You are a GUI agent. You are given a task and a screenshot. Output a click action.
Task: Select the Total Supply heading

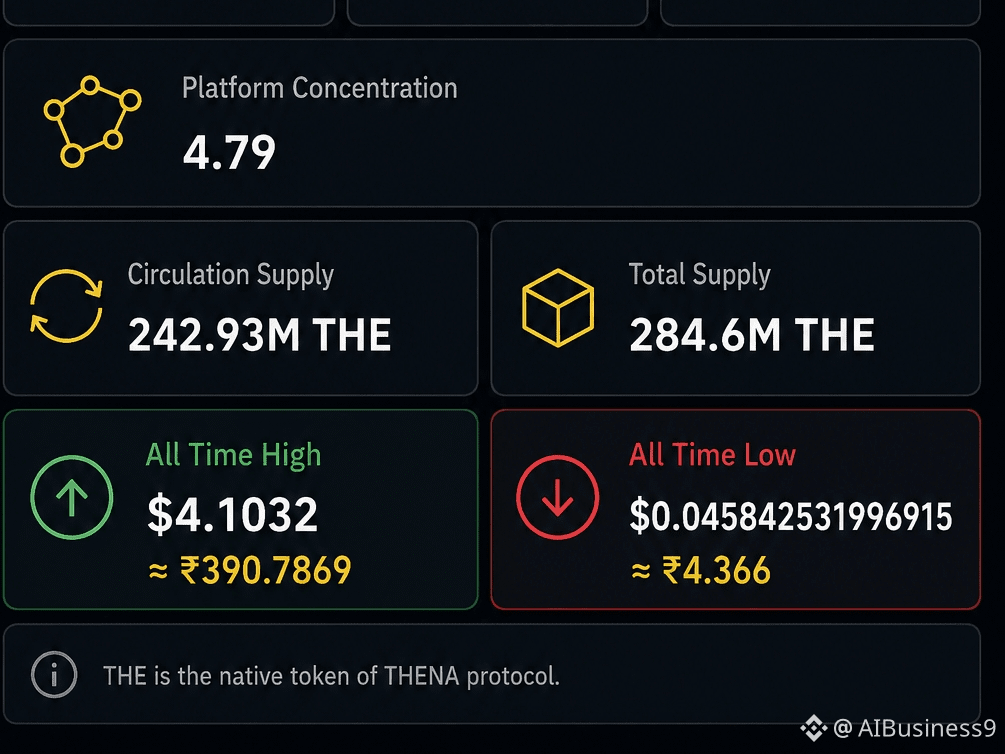699,274
